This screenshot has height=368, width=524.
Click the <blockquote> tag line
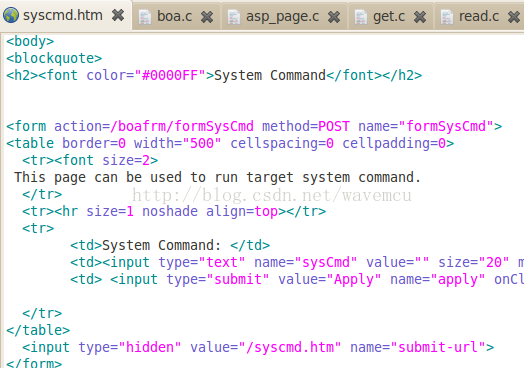pyautogui.click(x=54, y=58)
